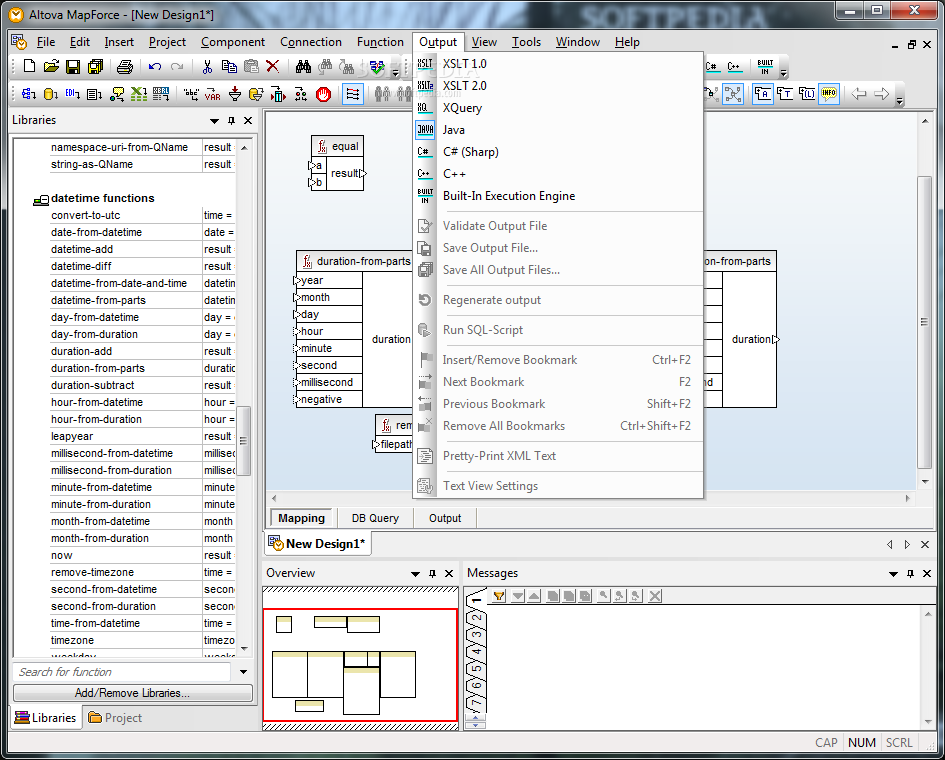Pin the Libraries panel

231,121
